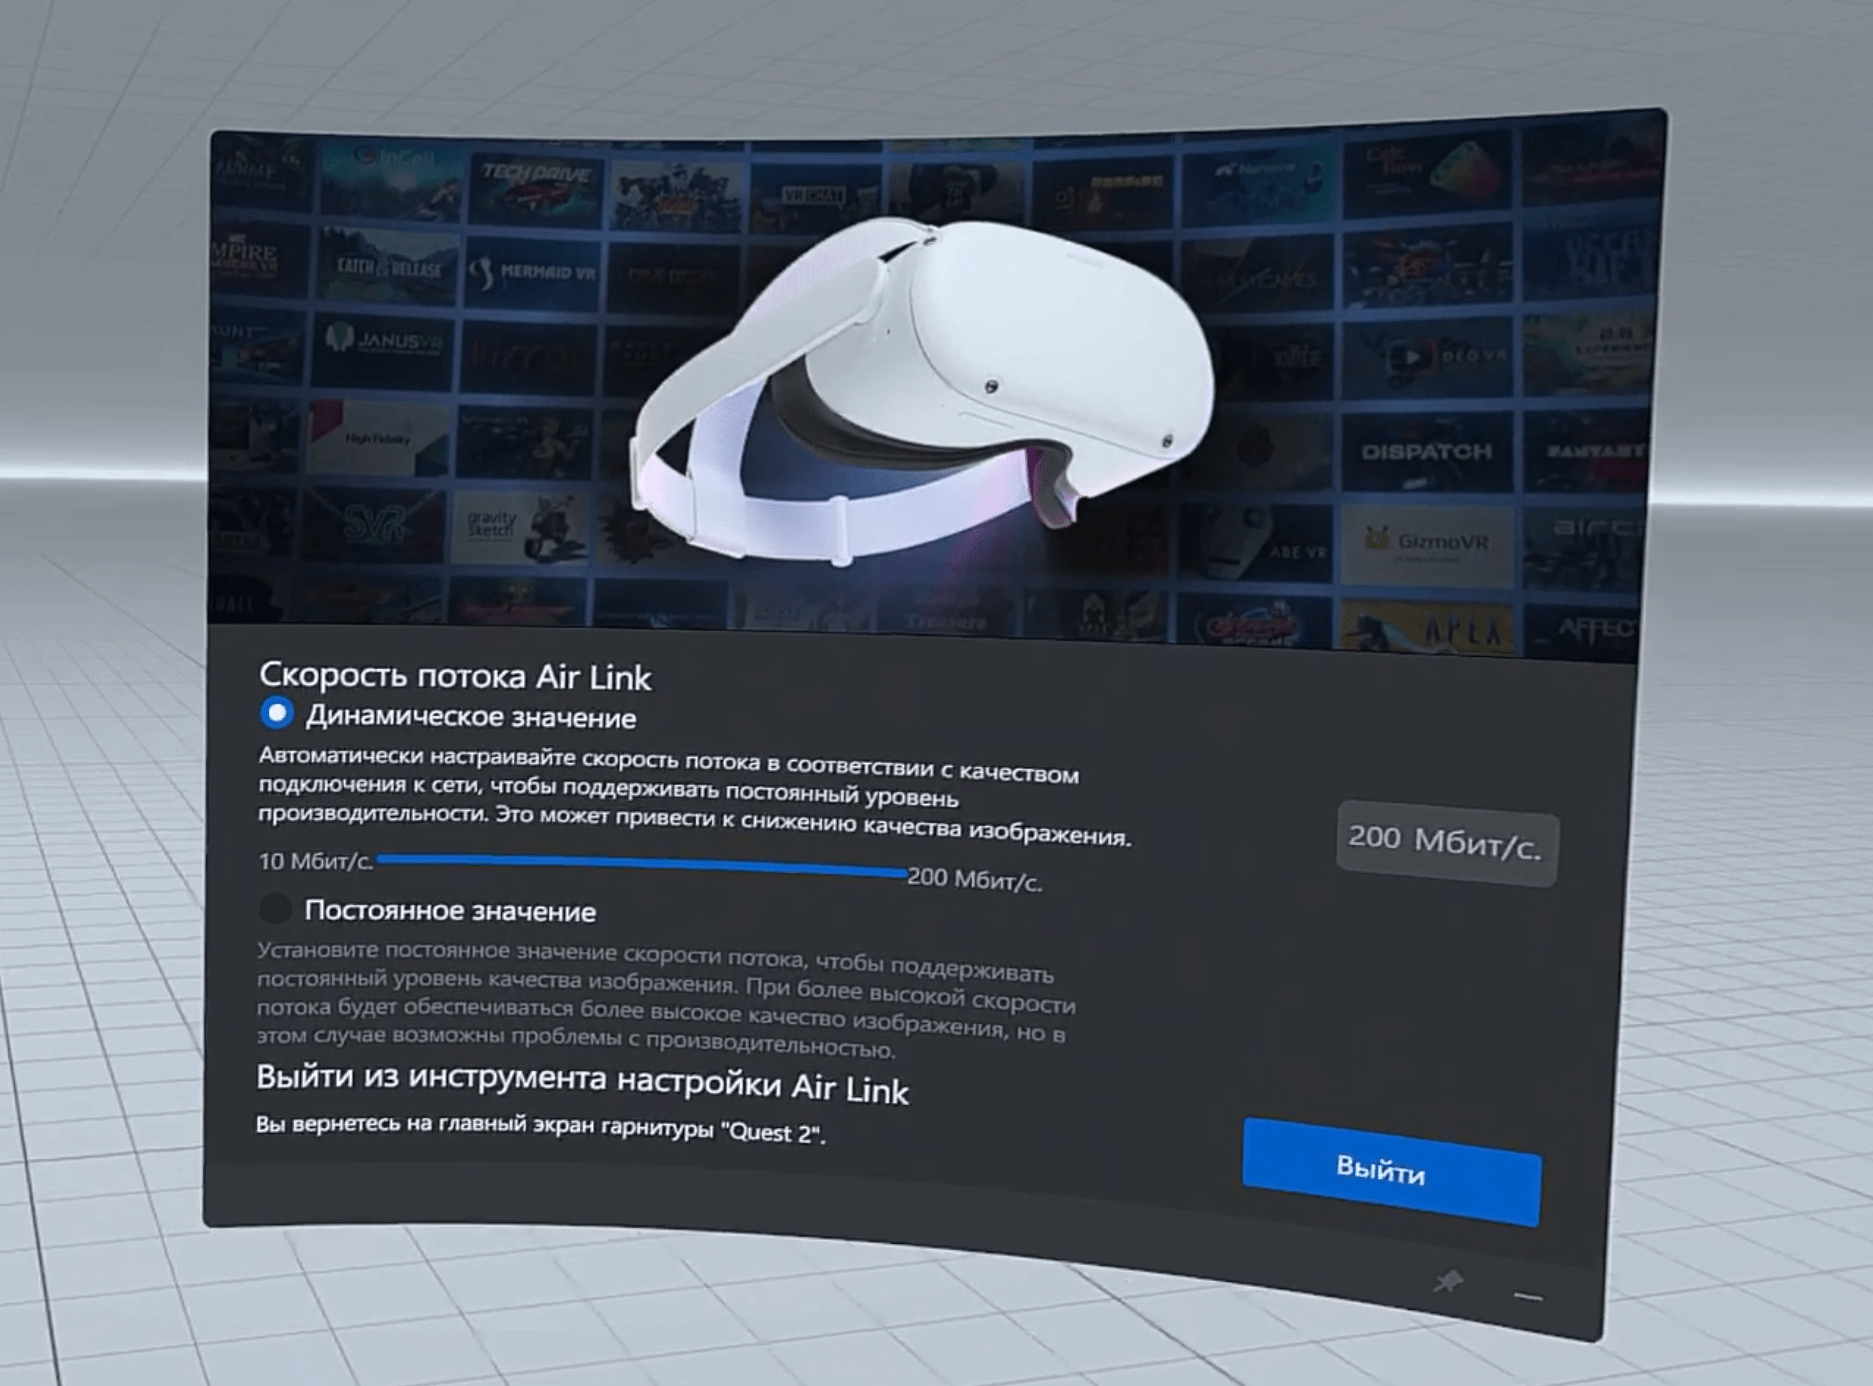
Task: Focus the 200 Мбит/с value field
Action: tap(1446, 843)
